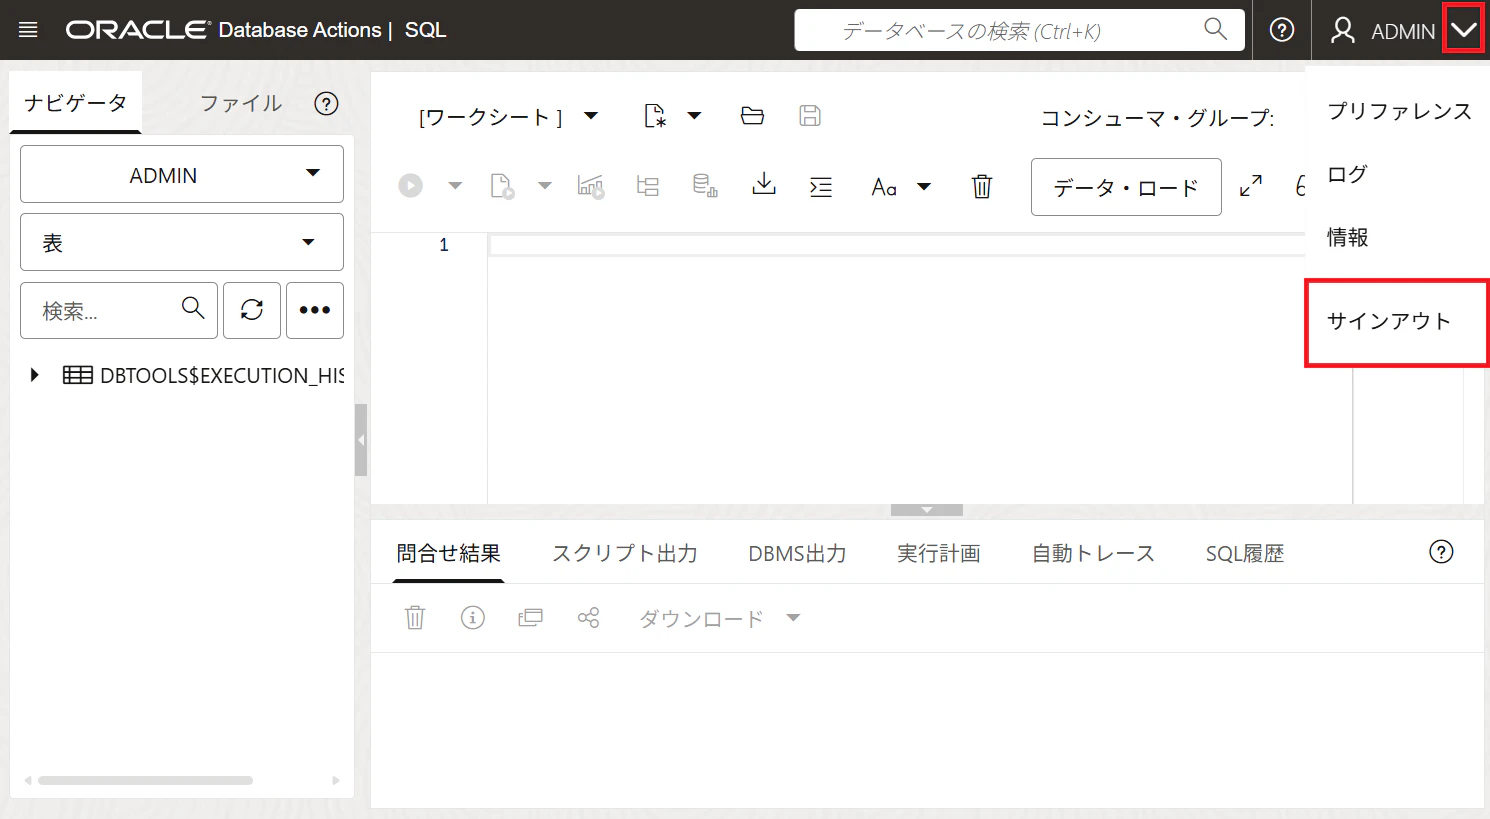Click the format indent icon
The width and height of the screenshot is (1490, 819).
(x=821, y=187)
